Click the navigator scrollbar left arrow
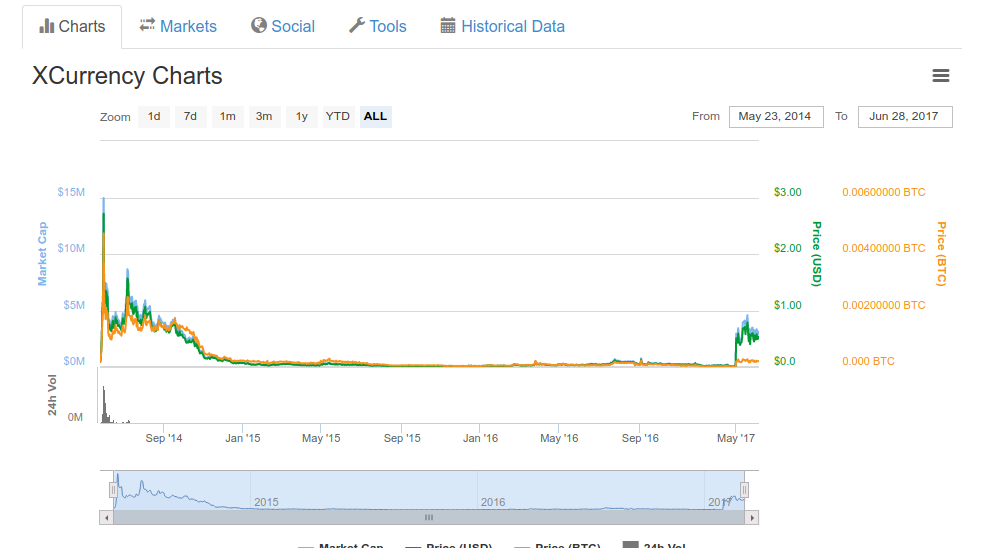The height and width of the screenshot is (548, 984). (107, 518)
